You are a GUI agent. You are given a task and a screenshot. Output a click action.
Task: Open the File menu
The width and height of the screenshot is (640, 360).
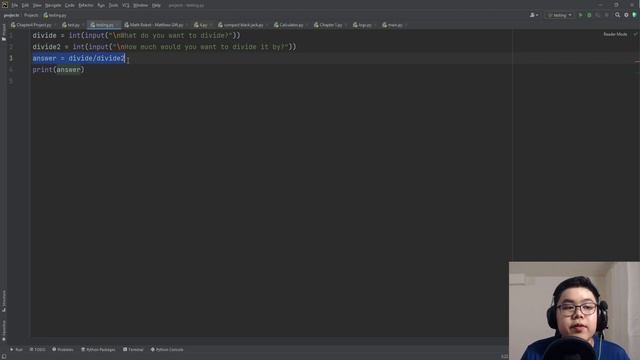(x=15, y=5)
